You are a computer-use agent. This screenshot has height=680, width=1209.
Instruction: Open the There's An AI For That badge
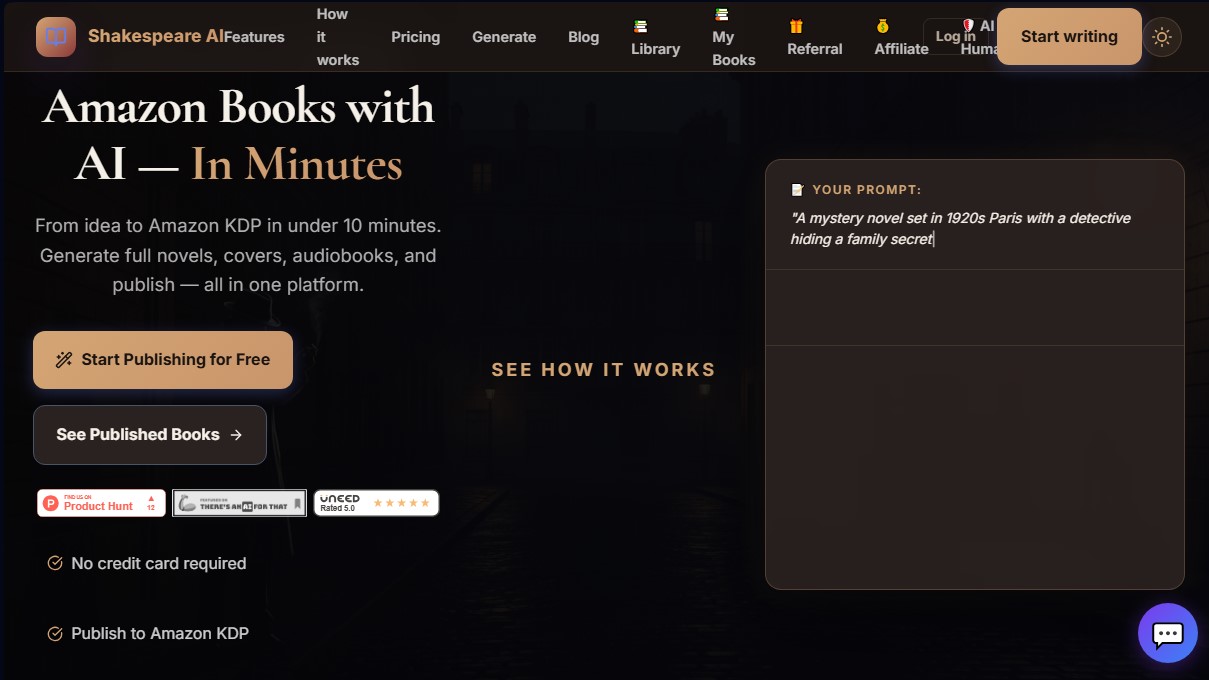(239, 503)
